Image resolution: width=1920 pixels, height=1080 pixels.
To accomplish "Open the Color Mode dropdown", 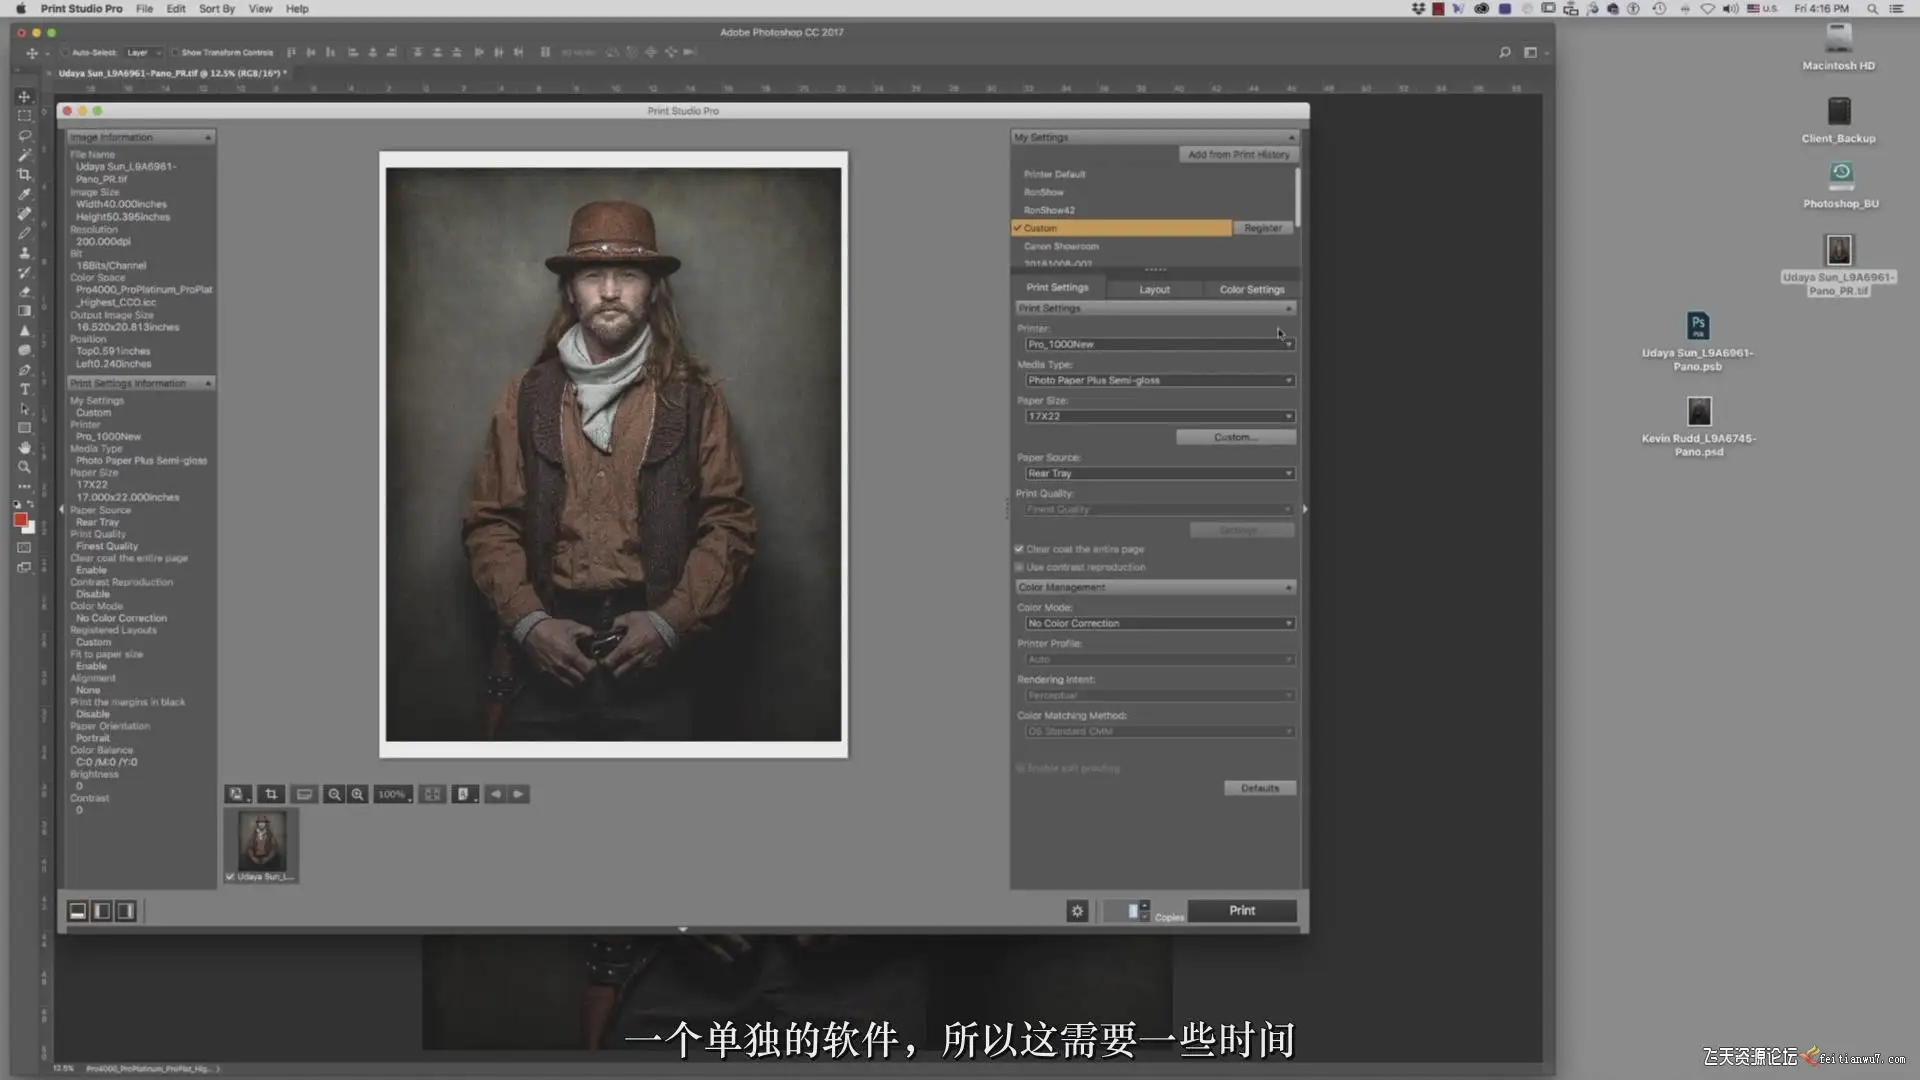I will tap(1159, 623).
